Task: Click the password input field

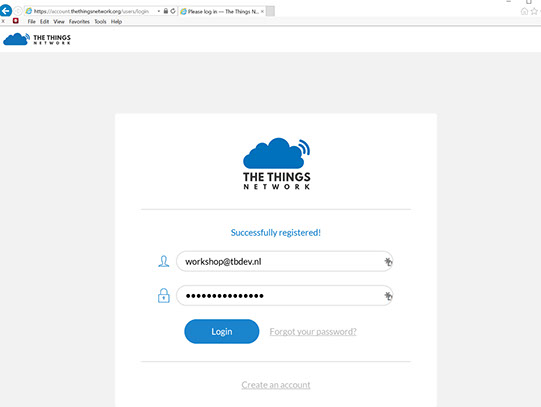Action: (284, 296)
